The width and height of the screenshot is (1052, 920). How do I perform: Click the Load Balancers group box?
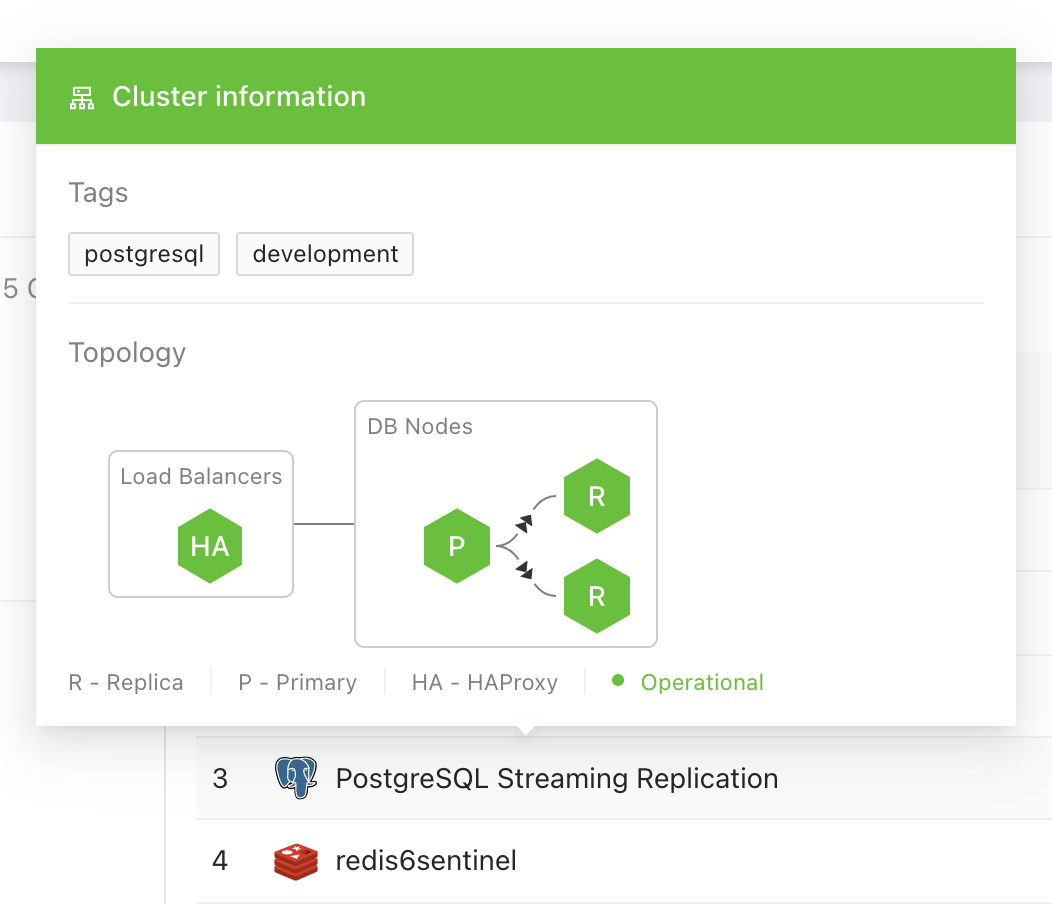pos(200,477)
